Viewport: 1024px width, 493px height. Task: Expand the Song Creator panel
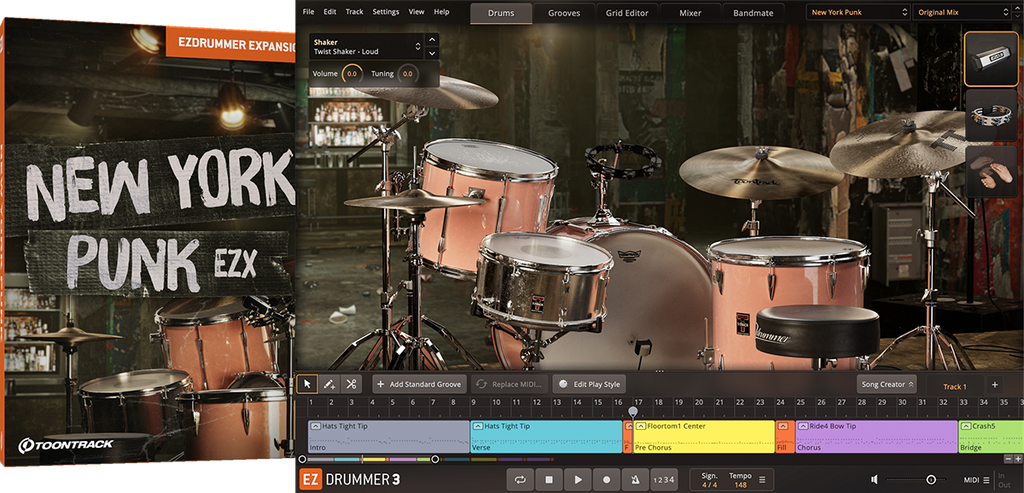pos(887,384)
